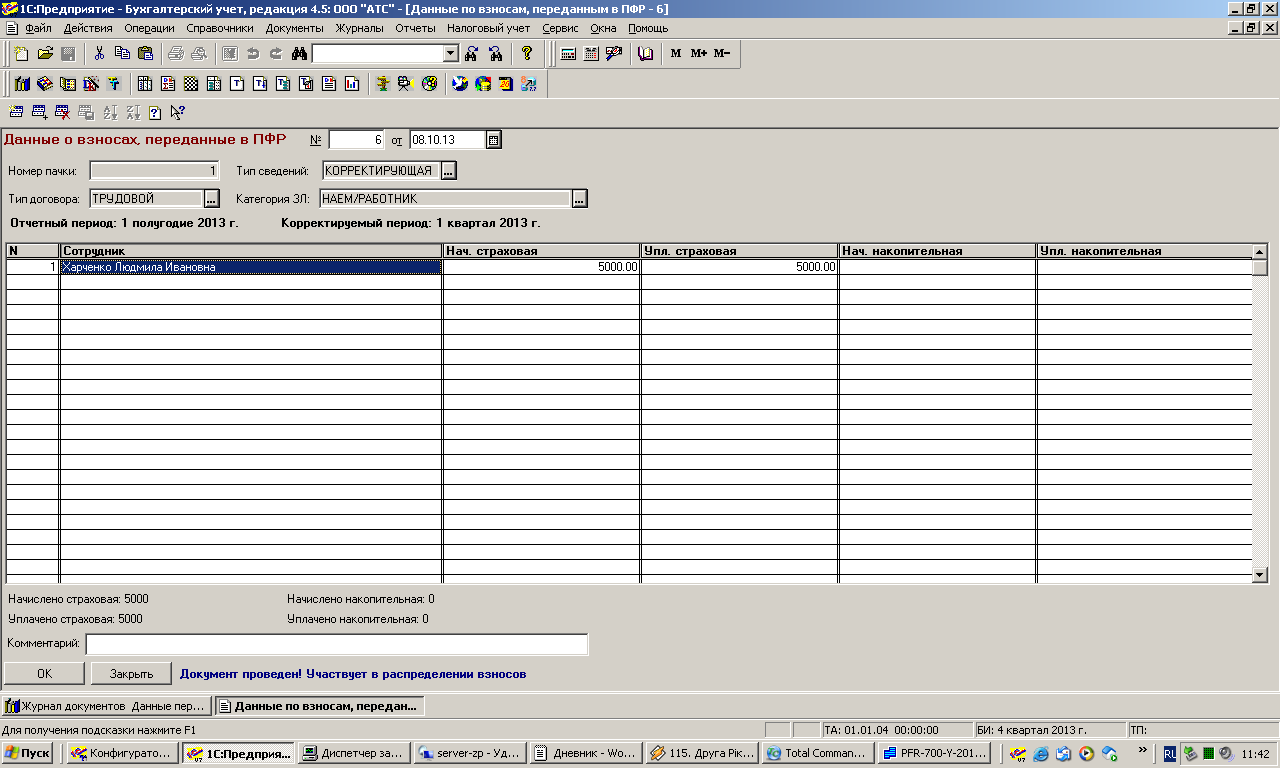This screenshot has height=768, width=1280.
Task: Click the Delete row icon with red cross
Action: point(63,112)
